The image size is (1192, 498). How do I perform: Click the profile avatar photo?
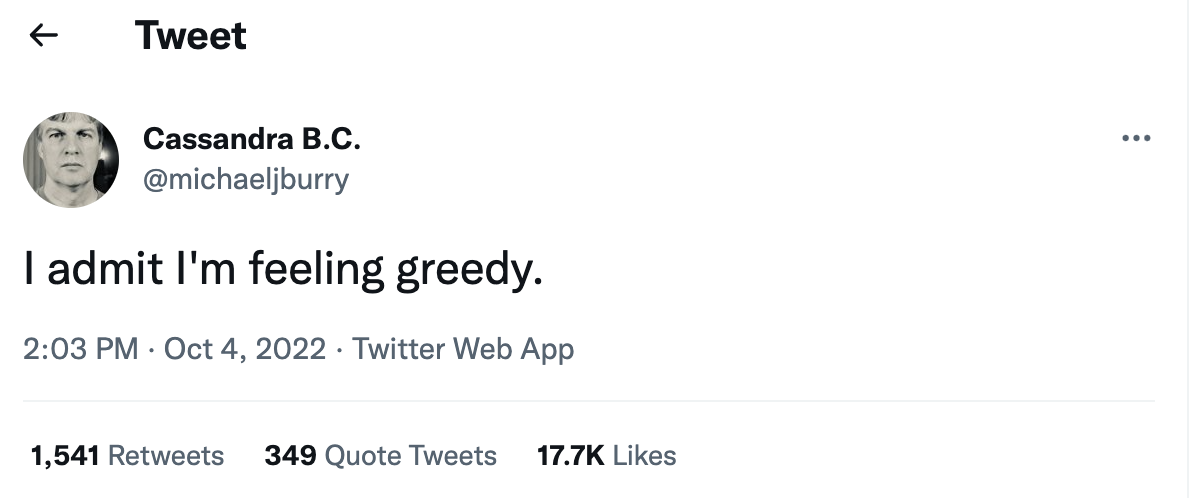click(x=71, y=160)
